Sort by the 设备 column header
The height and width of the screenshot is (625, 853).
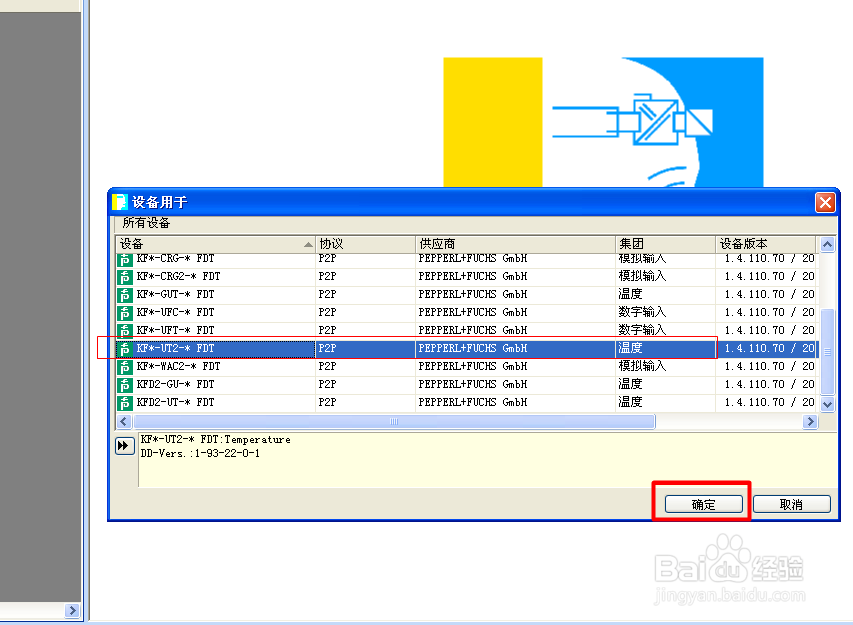[215, 244]
